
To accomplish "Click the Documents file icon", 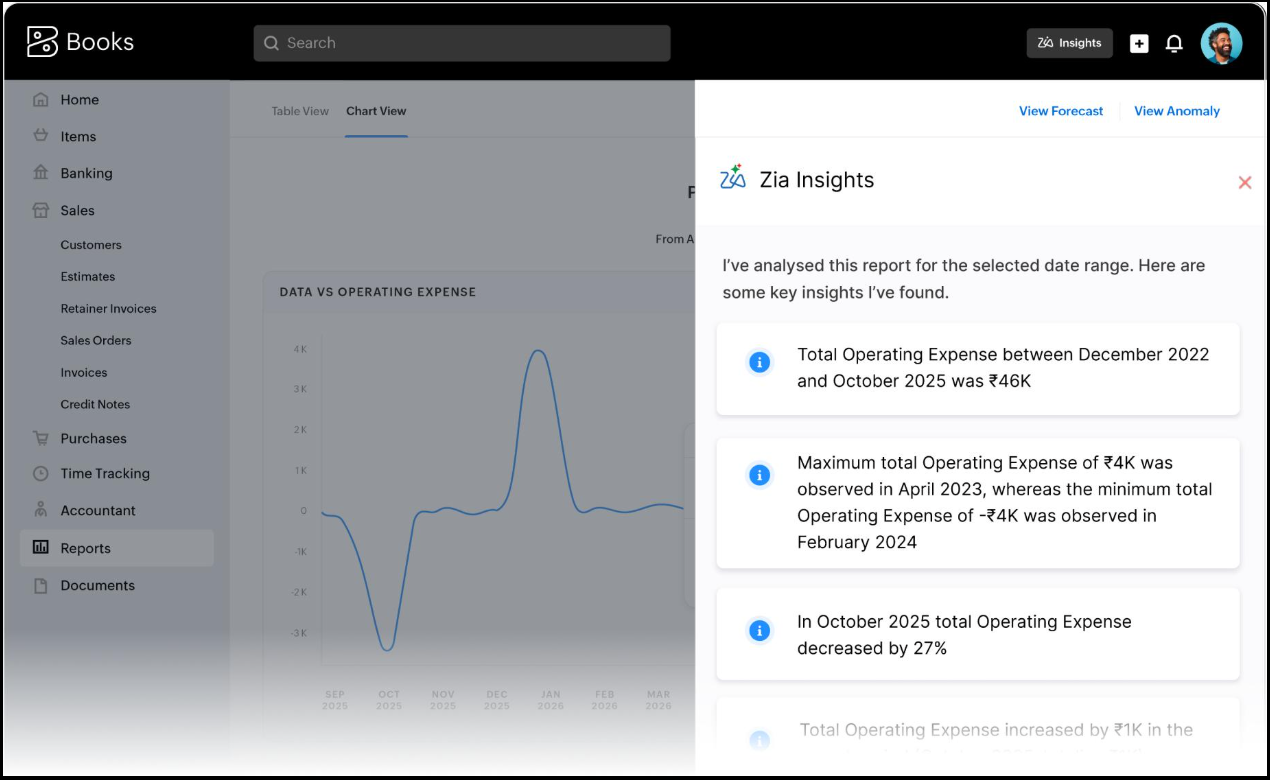I will [41, 585].
